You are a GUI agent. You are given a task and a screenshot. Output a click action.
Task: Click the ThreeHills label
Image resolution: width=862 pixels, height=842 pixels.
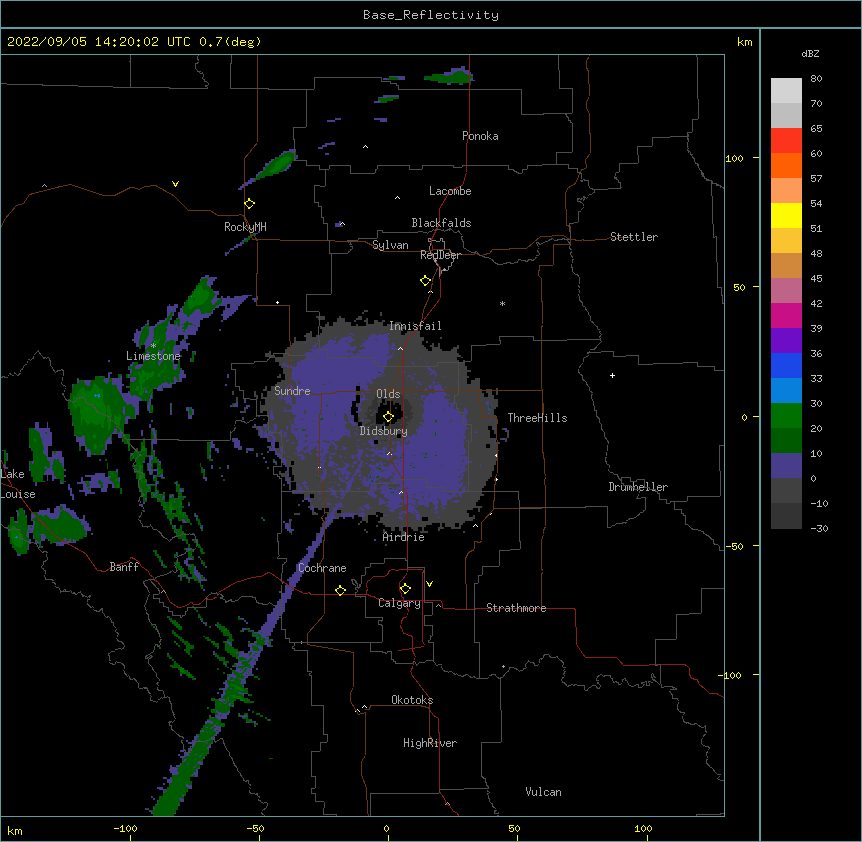coord(537,418)
